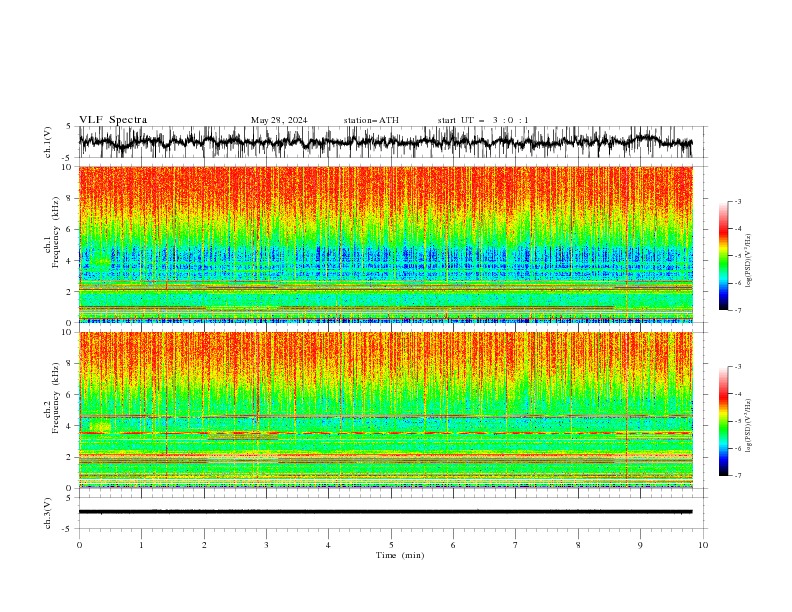Click the ch.2 spectrogram panel
Image resolution: width=792 pixels, height=612 pixels.
tap(385, 410)
